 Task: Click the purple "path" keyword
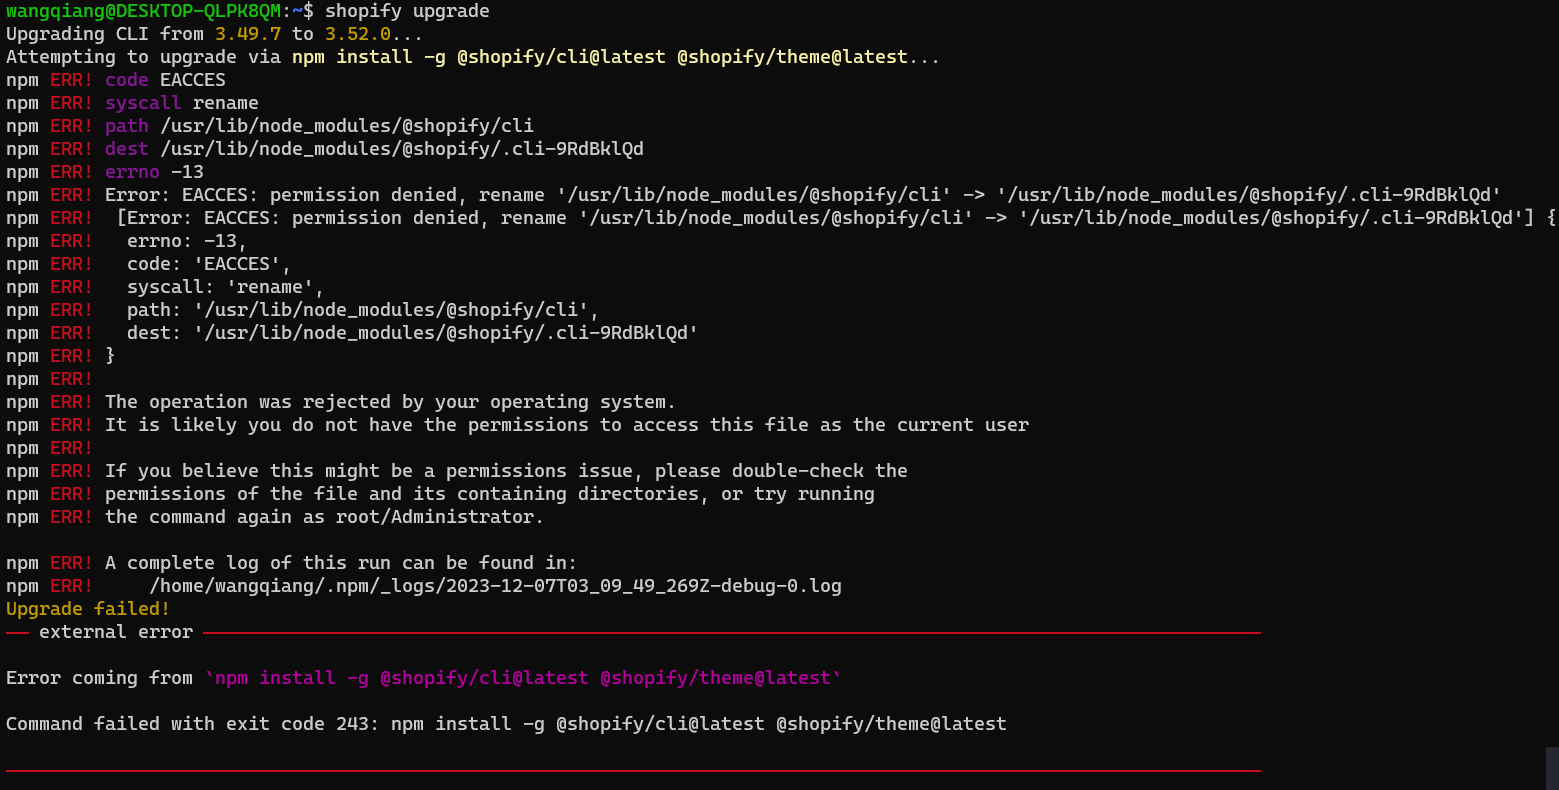pos(127,126)
